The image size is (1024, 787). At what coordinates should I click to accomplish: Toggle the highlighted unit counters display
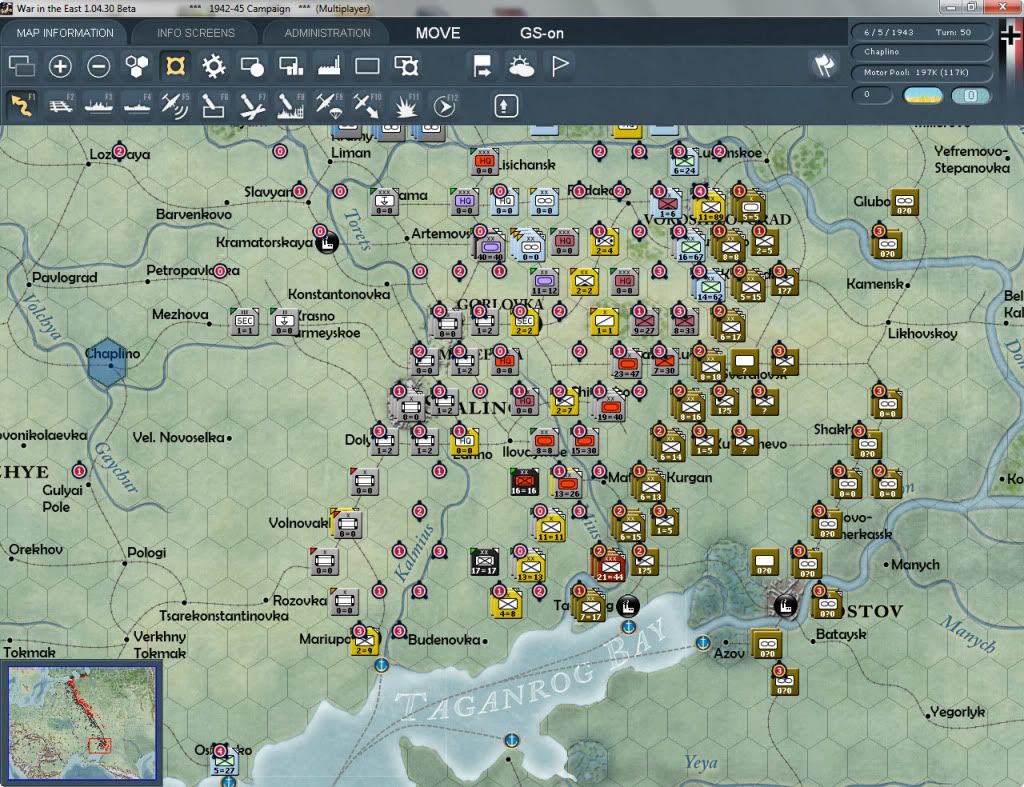coord(175,66)
